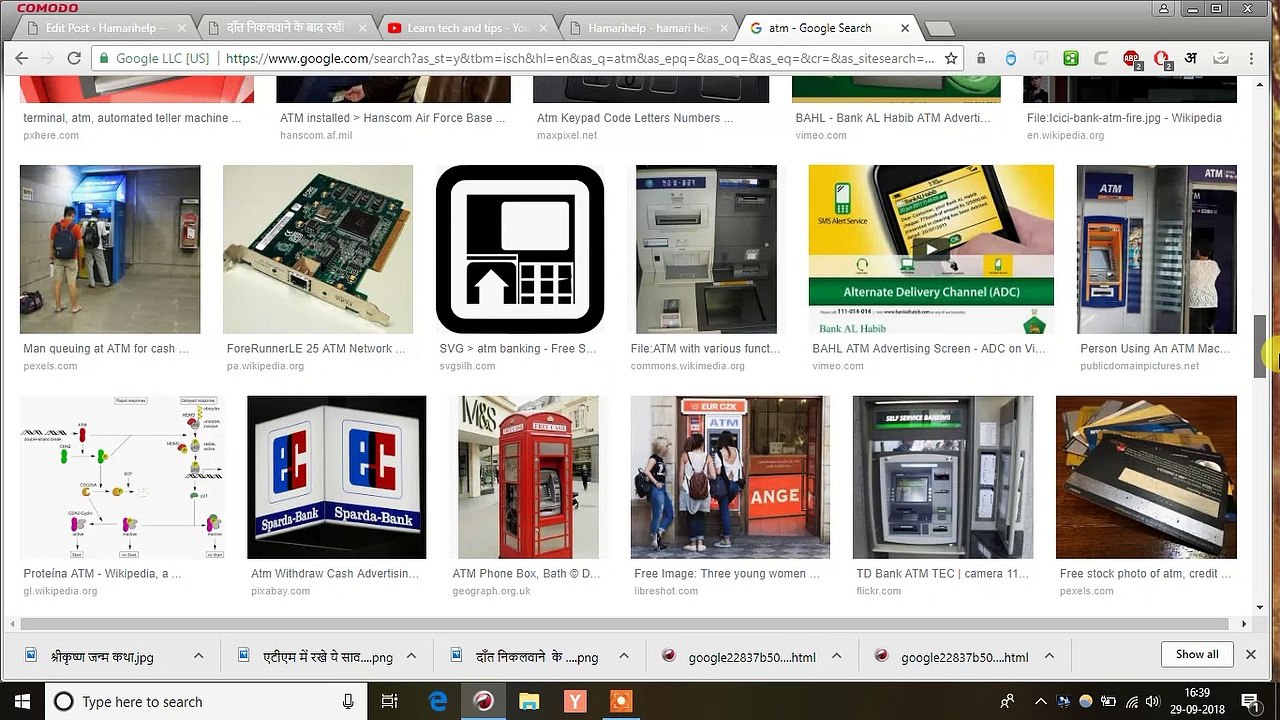Open ForeRunnerLE 25 ATM Network card image
This screenshot has height=720, width=1280.
[x=318, y=249]
